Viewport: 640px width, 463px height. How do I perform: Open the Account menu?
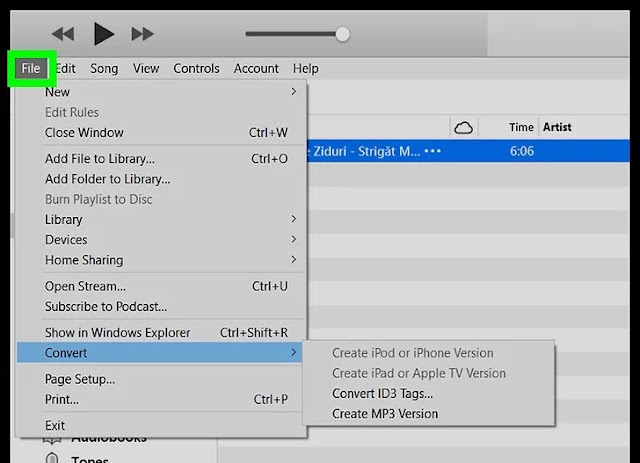(x=256, y=68)
